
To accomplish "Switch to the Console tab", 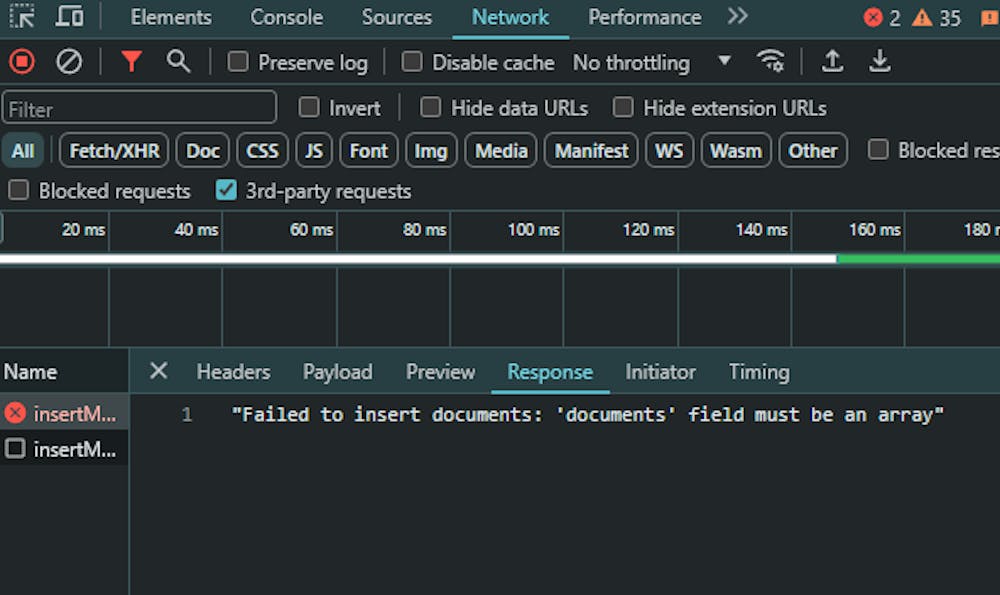I will tap(286, 17).
